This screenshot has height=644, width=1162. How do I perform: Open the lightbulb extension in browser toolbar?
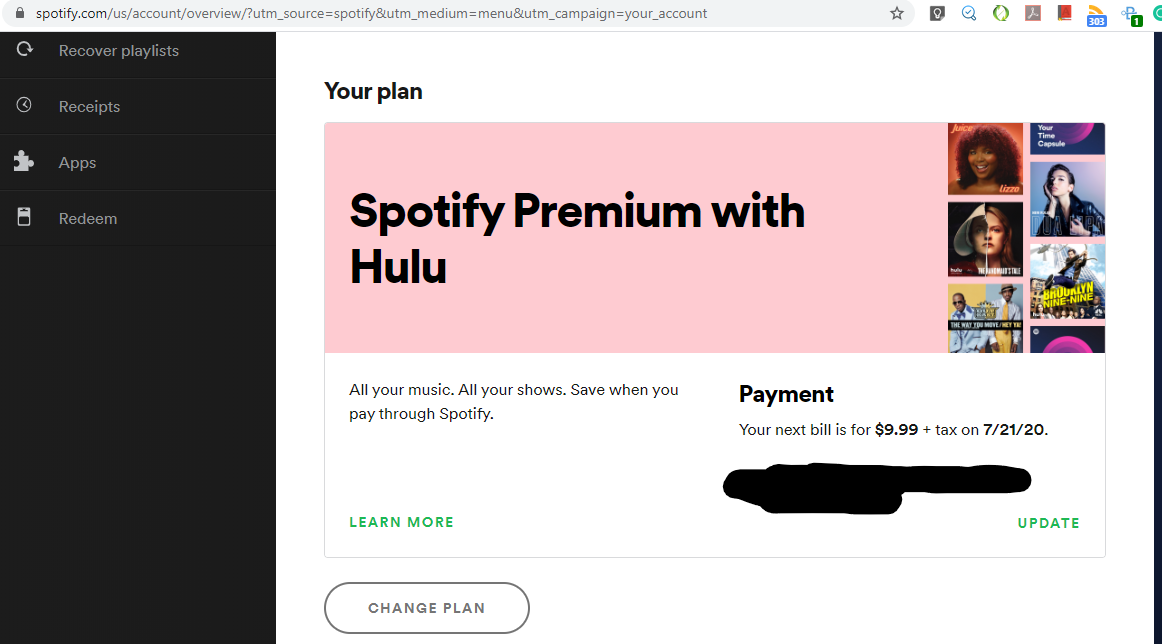pyautogui.click(x=937, y=14)
